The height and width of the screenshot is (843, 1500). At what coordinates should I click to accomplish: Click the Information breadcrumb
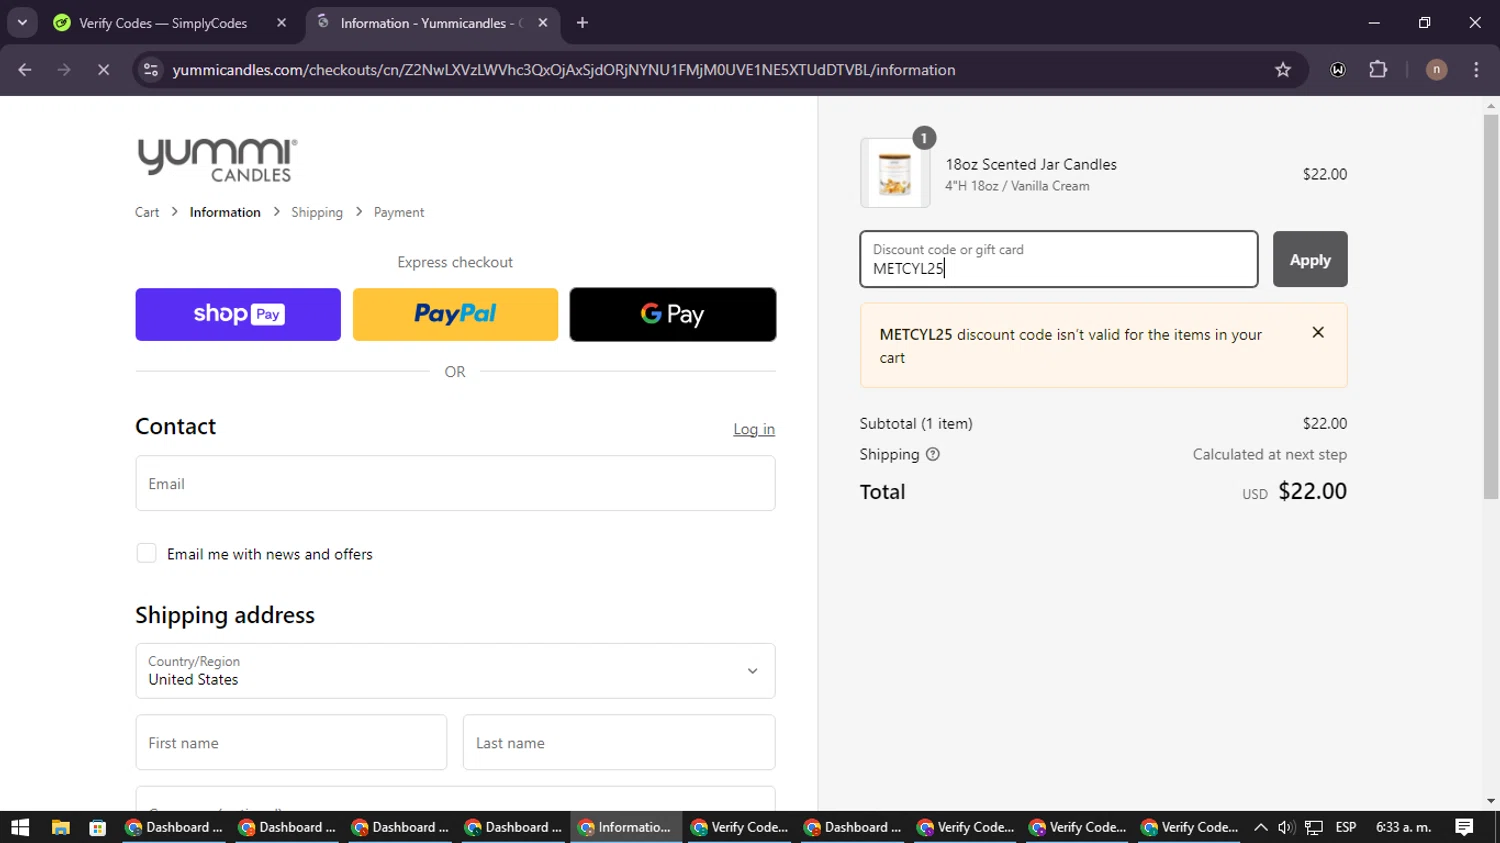[x=225, y=212]
